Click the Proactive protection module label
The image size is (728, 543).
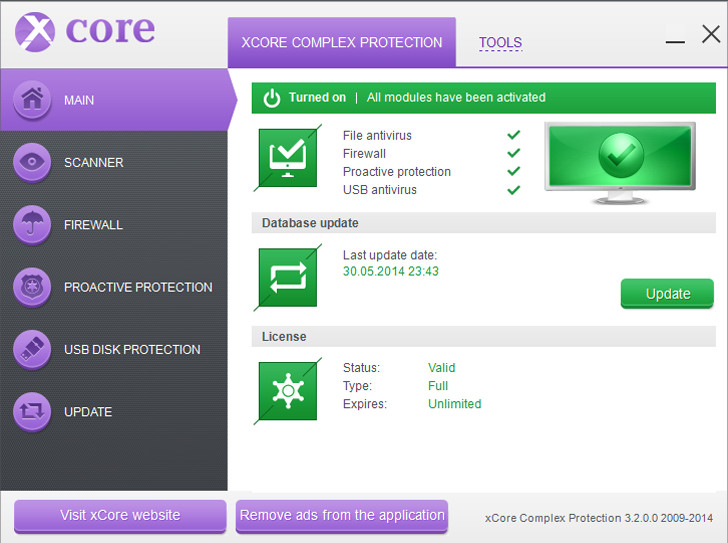click(397, 172)
